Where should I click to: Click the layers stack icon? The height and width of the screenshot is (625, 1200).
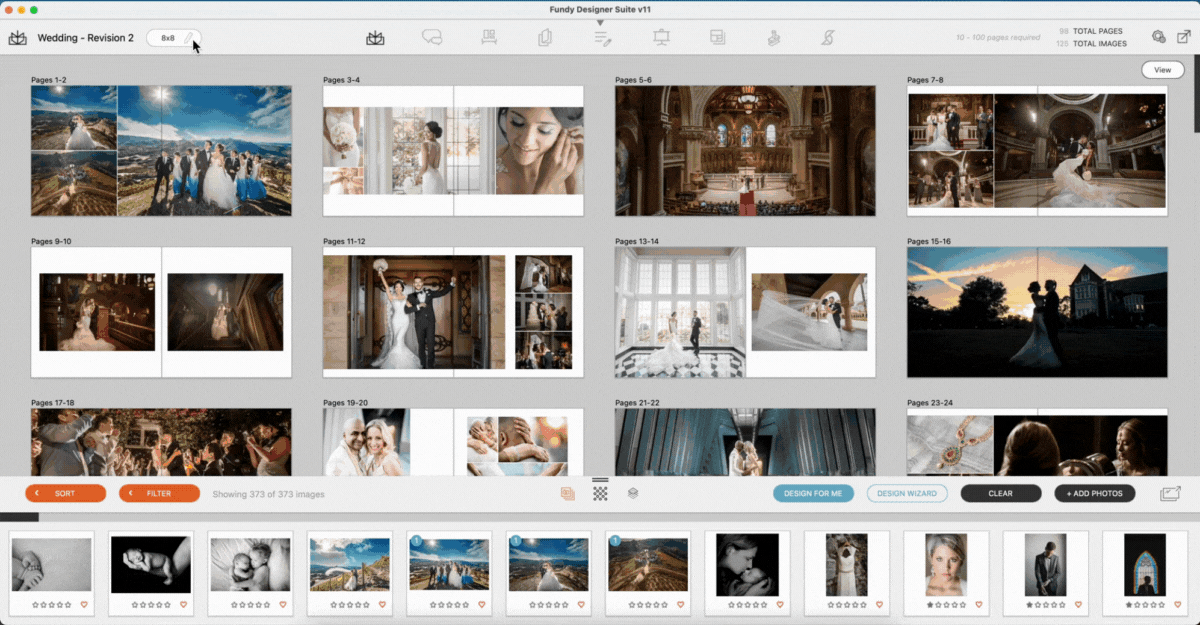[633, 493]
